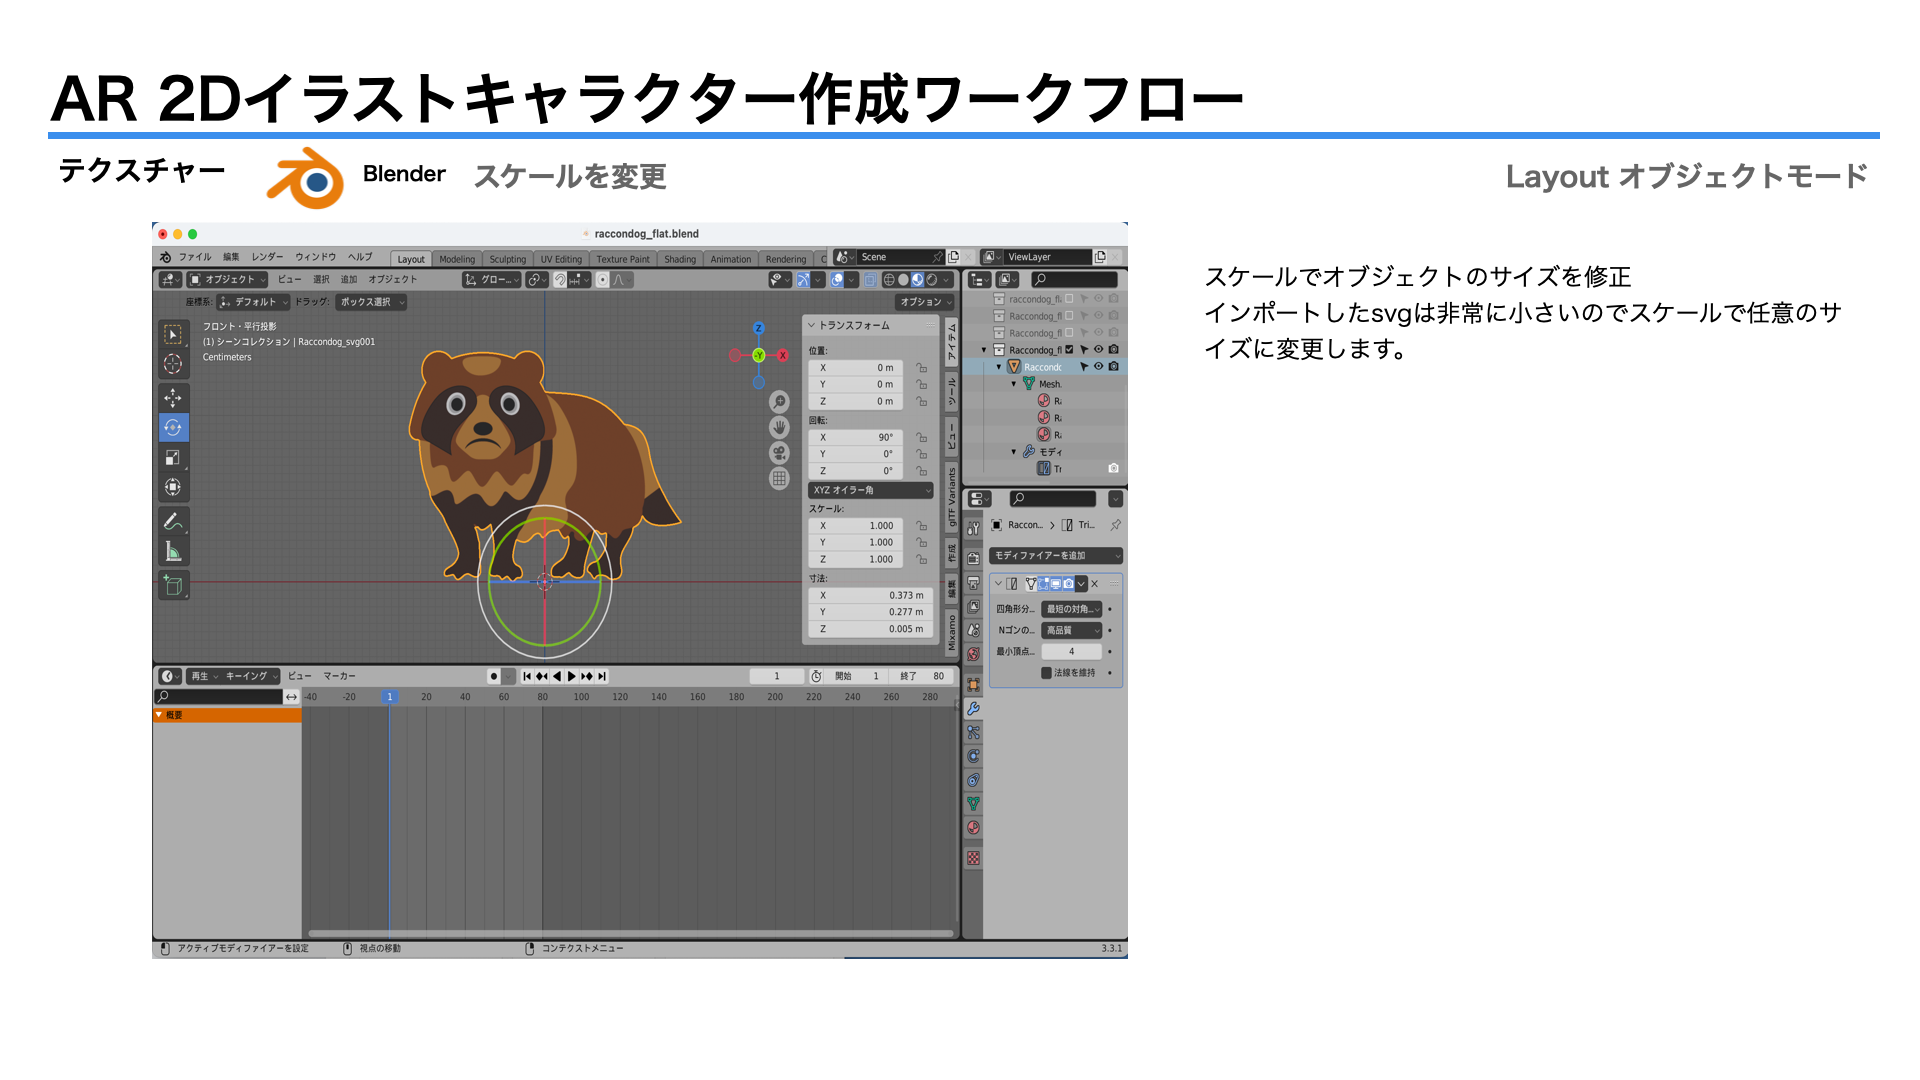Open the ボックス選択 drag dropdown
Screen dimensions: 1920x1080
pos(371,302)
